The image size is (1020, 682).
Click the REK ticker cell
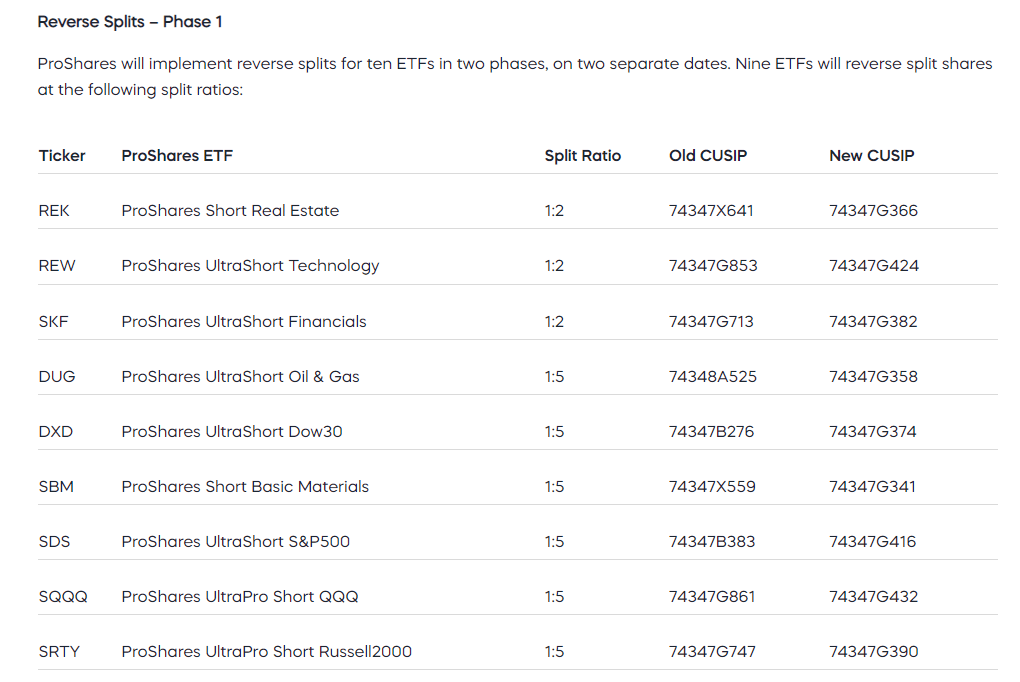pyautogui.click(x=54, y=211)
